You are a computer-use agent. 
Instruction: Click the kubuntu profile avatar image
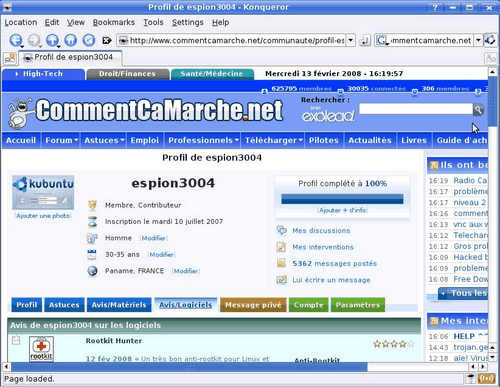point(43,192)
